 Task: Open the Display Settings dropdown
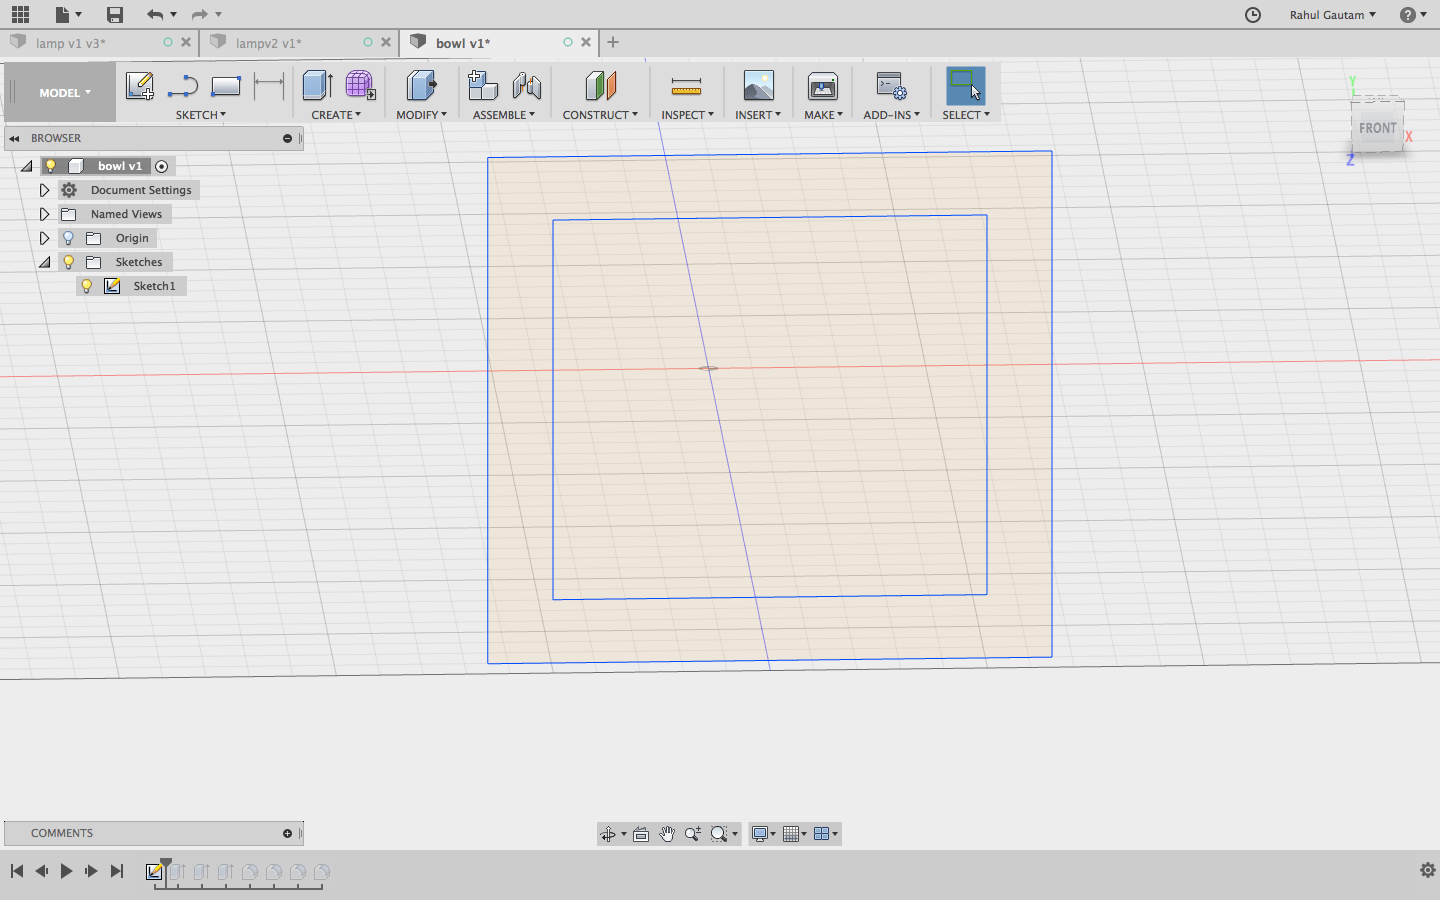[763, 834]
